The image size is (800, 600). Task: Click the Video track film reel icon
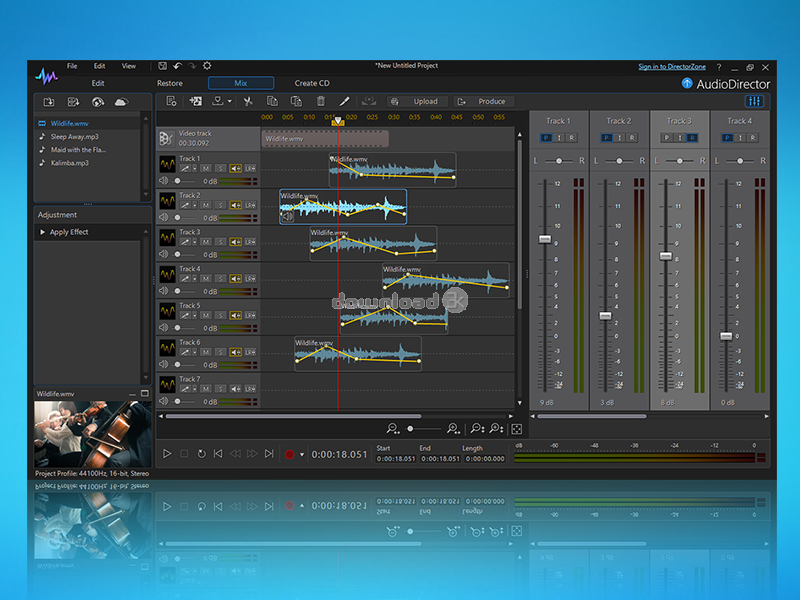coord(166,138)
